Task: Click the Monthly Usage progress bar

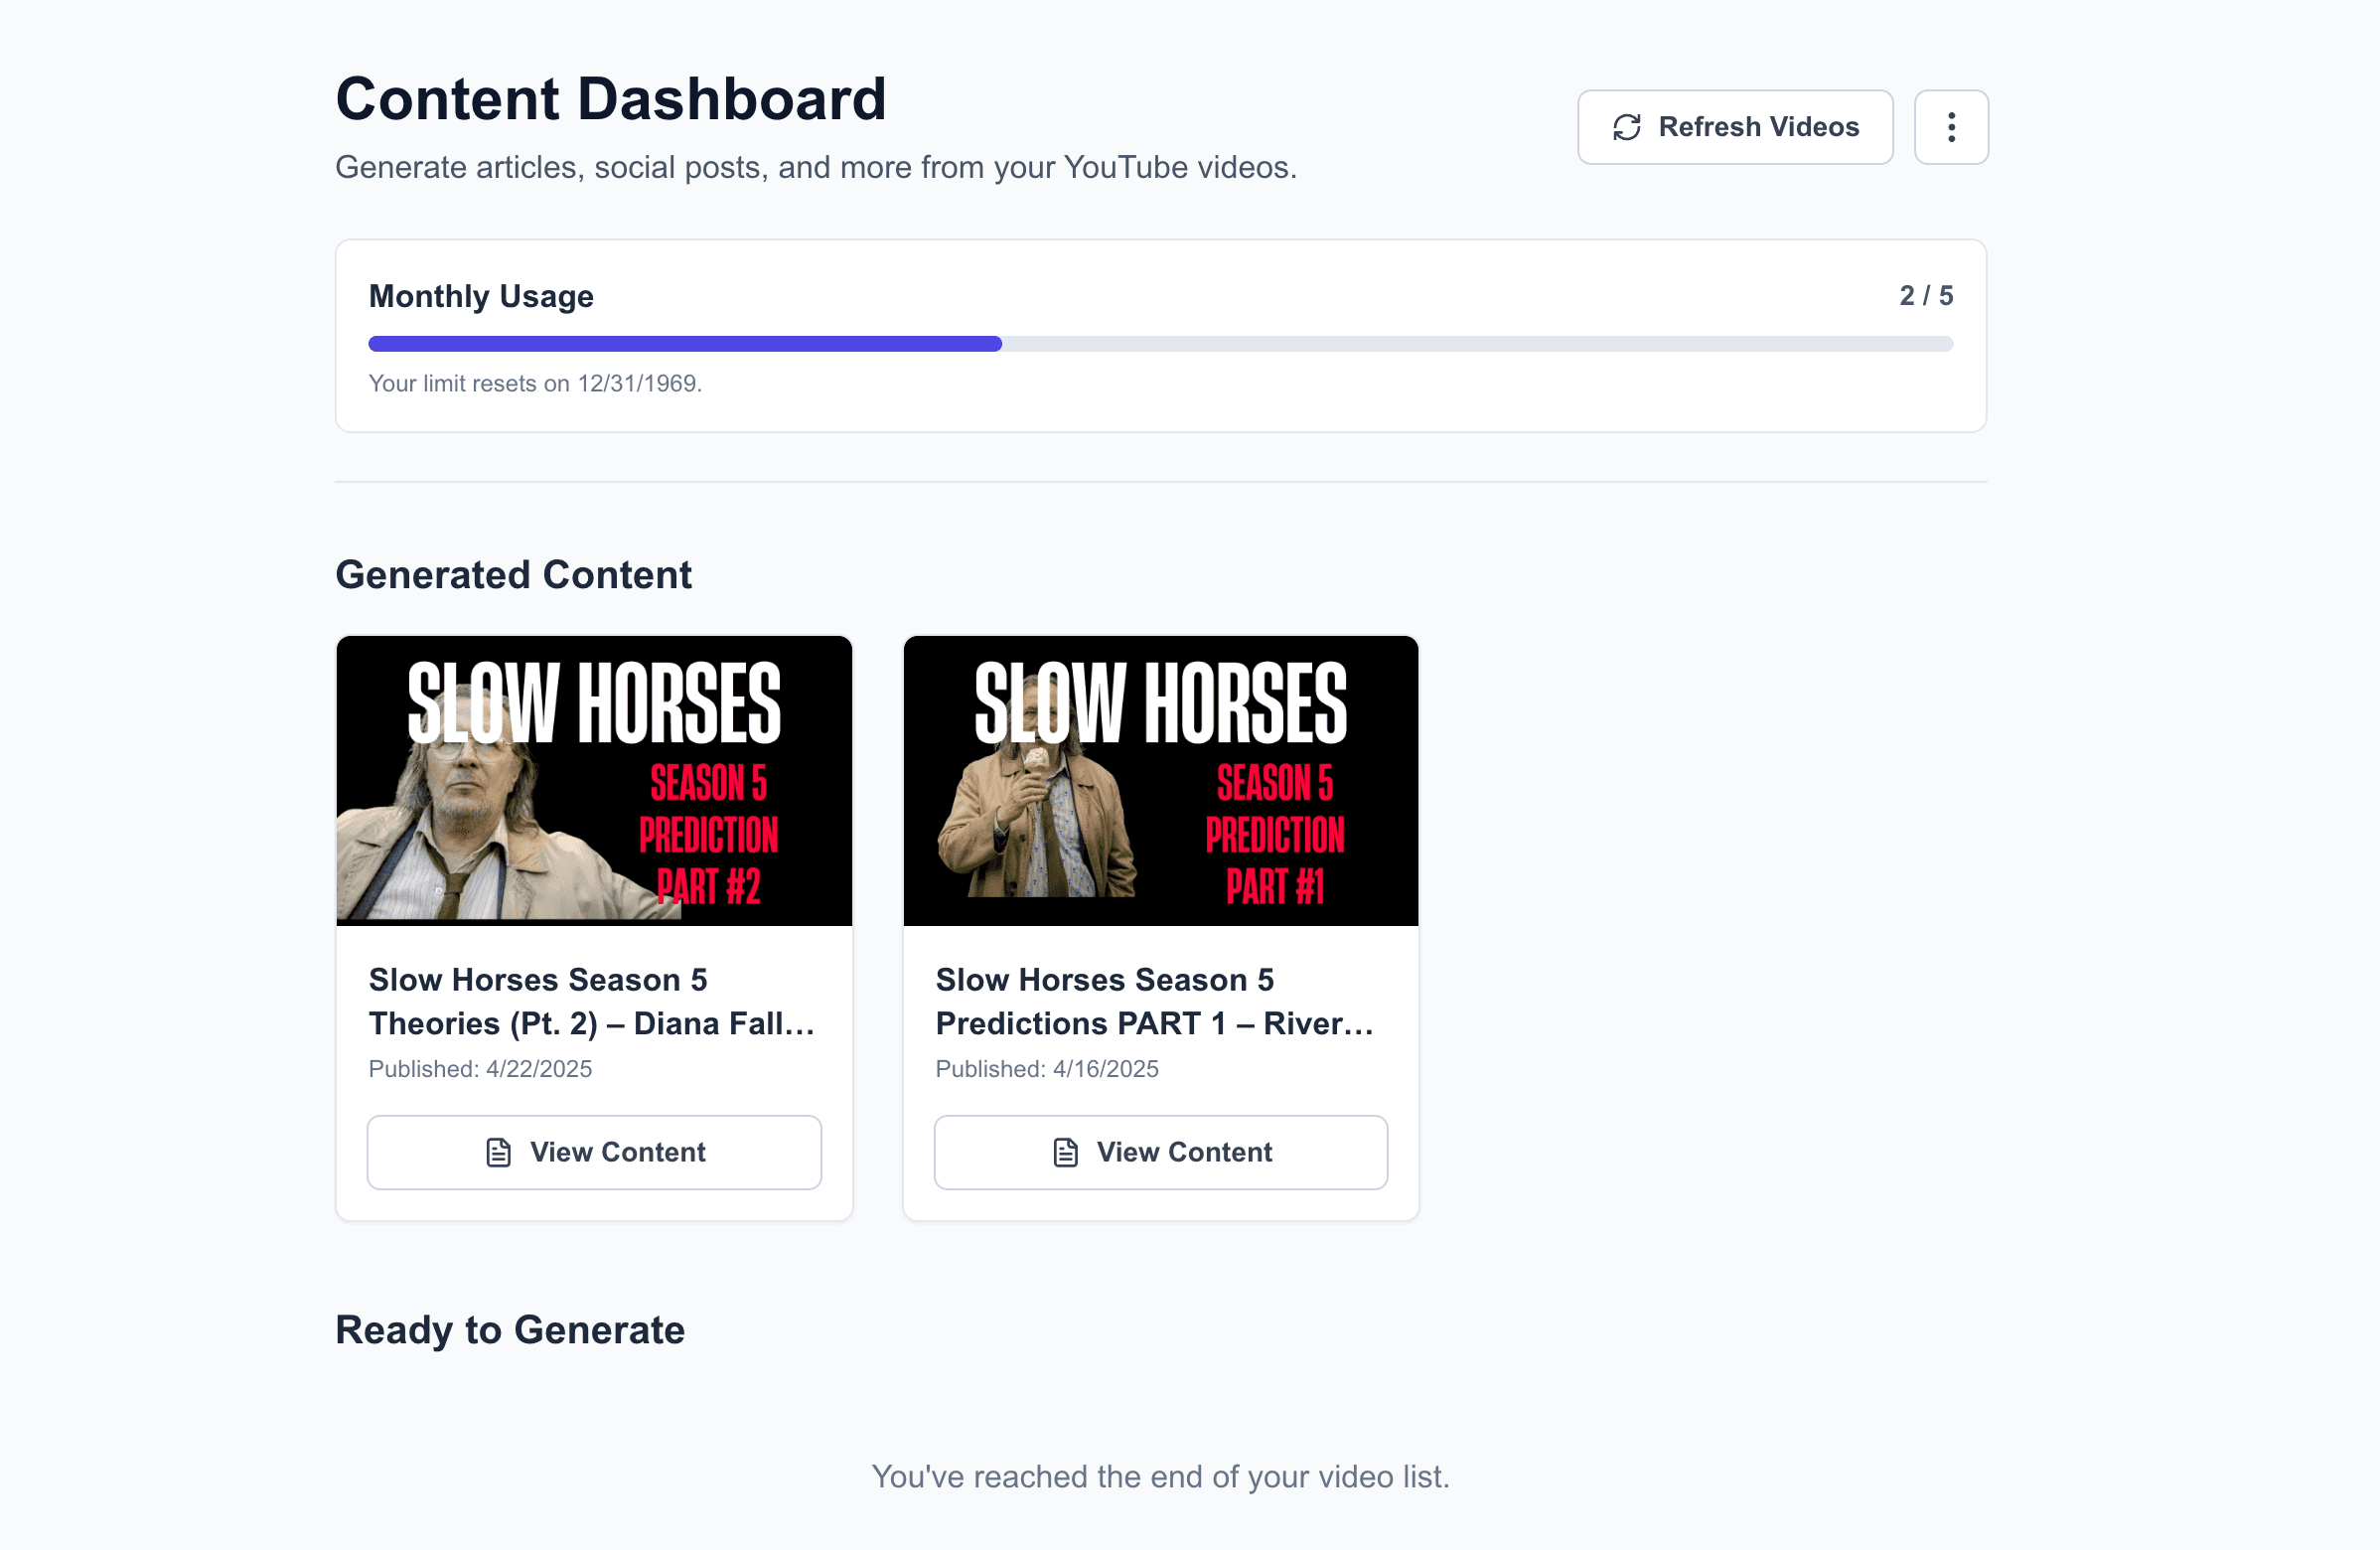Action: [x=1160, y=344]
